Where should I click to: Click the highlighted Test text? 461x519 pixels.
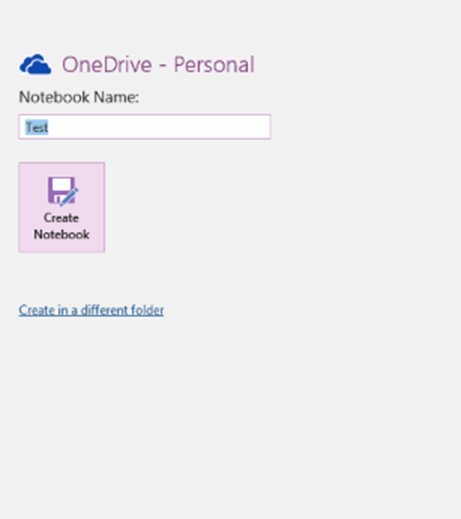[x=37, y=127]
